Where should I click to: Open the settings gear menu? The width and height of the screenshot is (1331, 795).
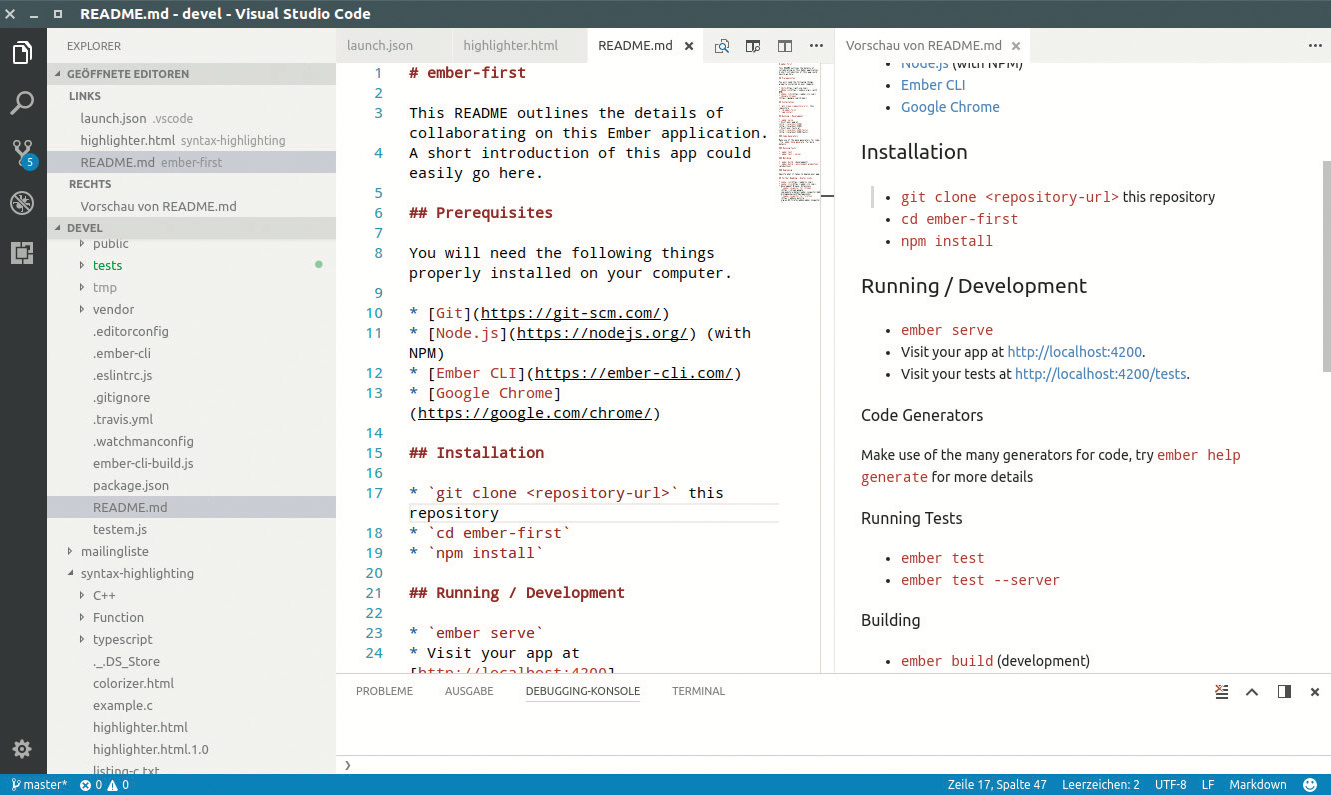(22, 749)
